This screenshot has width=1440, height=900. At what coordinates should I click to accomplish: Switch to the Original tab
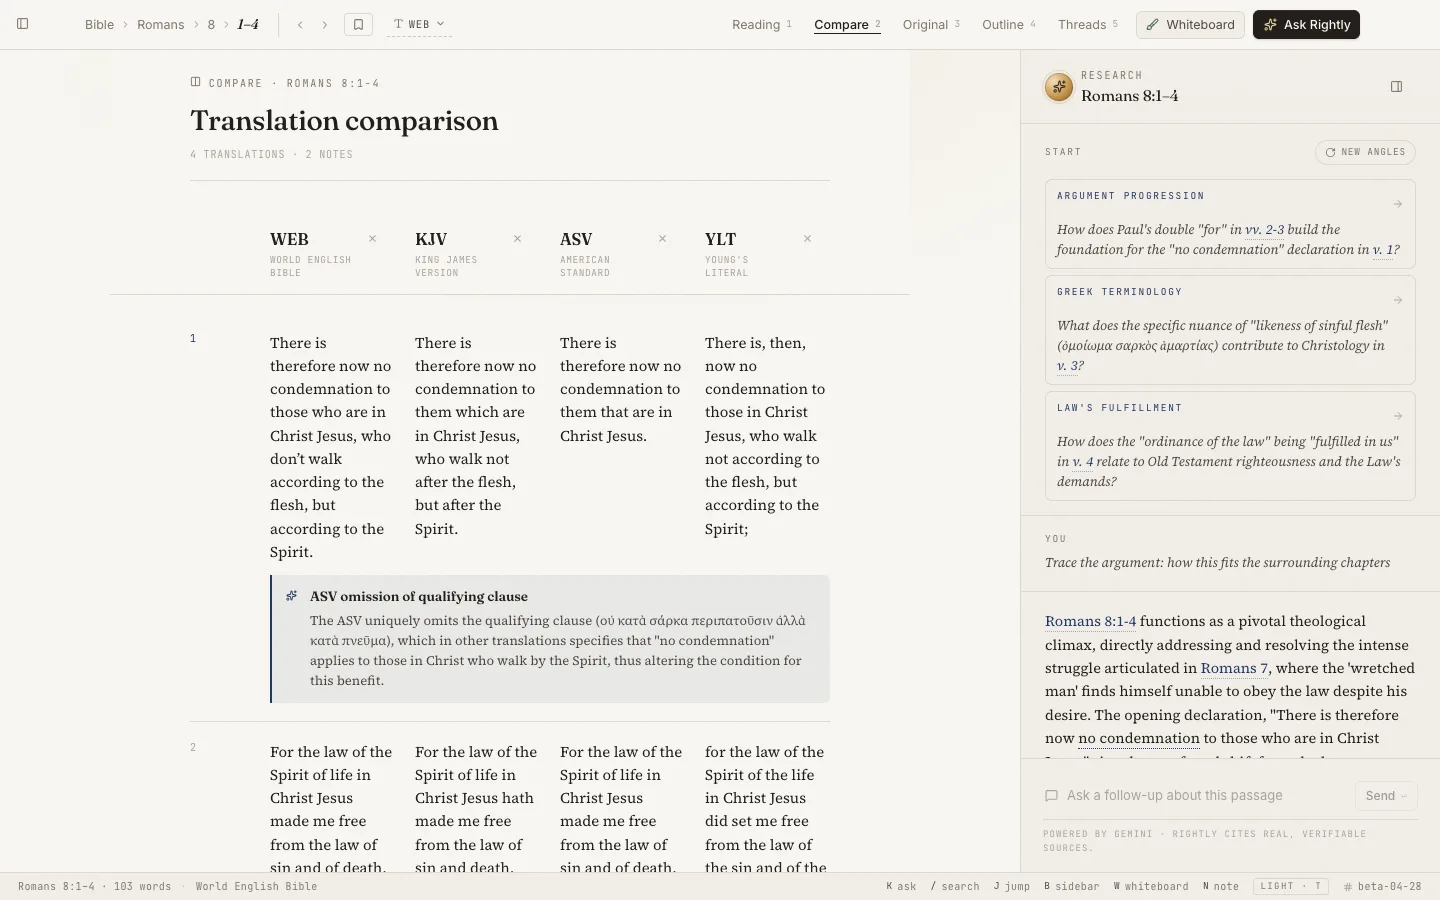(x=931, y=24)
